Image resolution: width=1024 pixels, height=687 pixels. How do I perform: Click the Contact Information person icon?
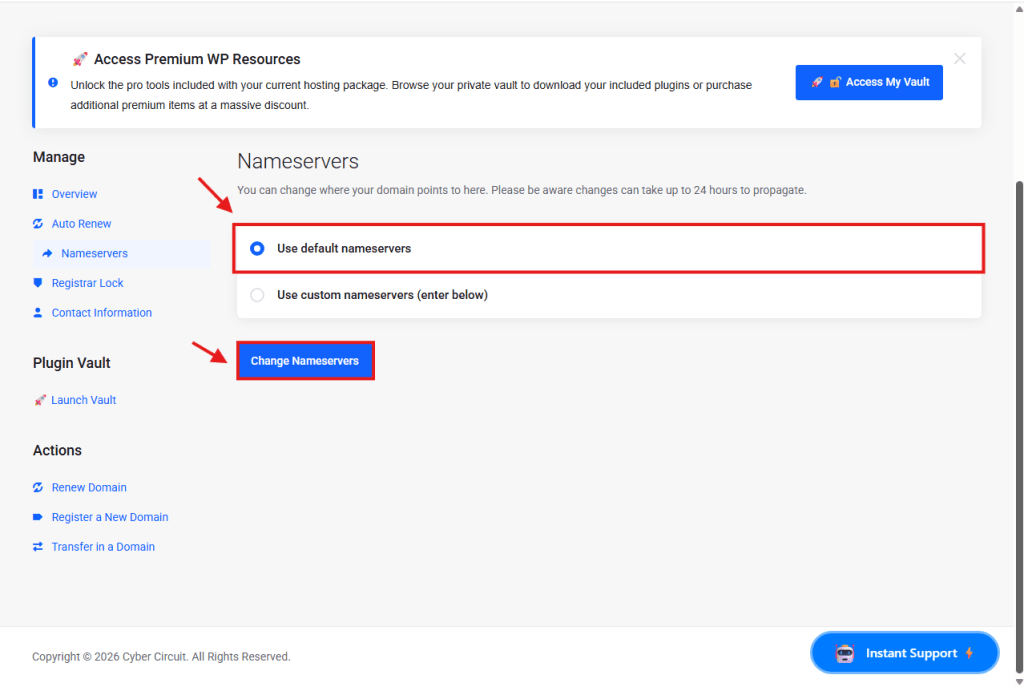pyautogui.click(x=38, y=313)
